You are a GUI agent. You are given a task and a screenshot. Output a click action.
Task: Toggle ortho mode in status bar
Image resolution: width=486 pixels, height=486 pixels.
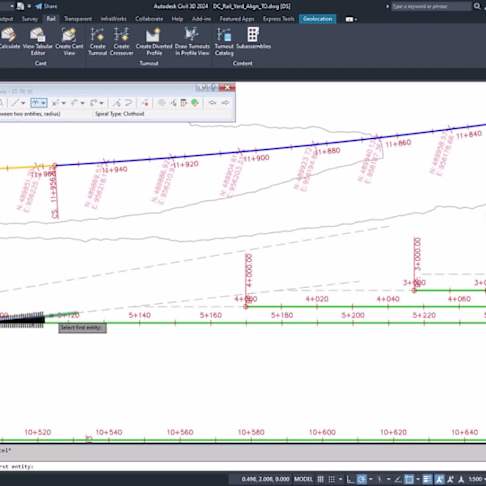350,479
